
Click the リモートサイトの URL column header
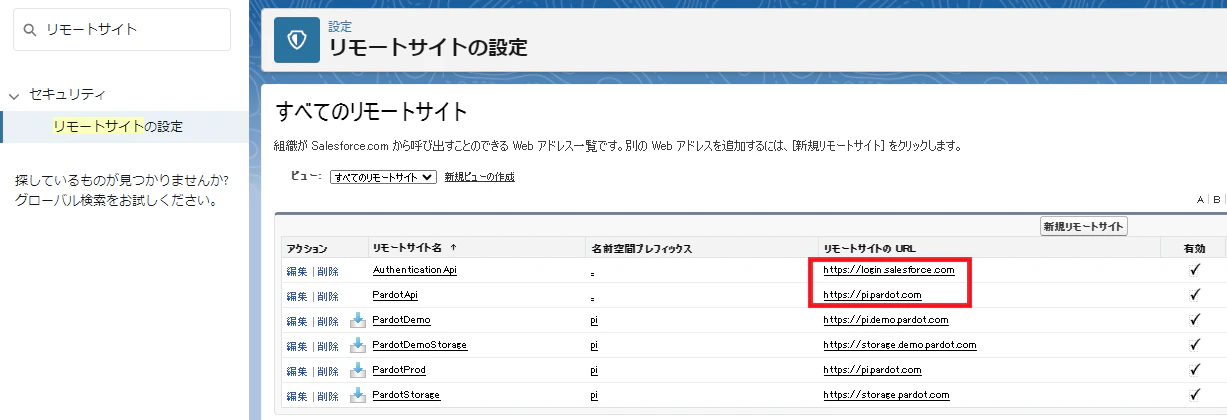click(x=869, y=247)
